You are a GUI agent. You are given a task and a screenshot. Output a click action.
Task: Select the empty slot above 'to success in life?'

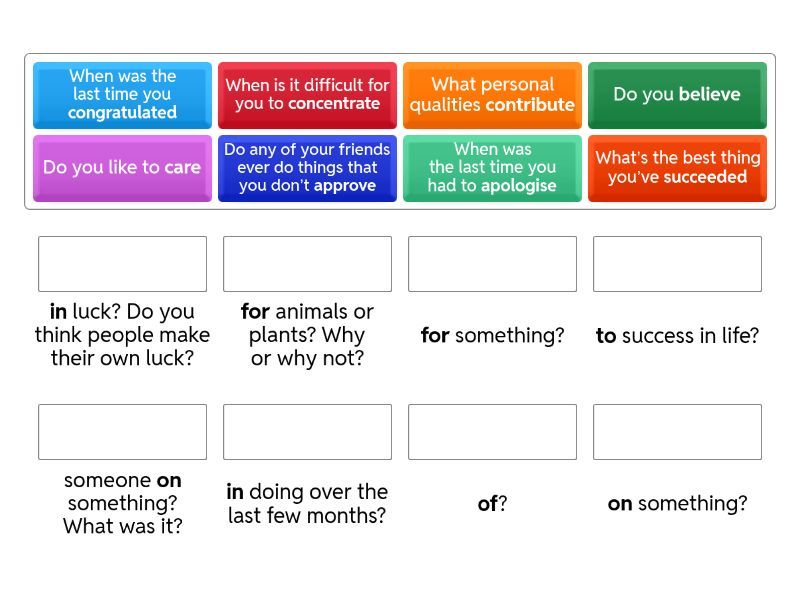click(x=677, y=264)
